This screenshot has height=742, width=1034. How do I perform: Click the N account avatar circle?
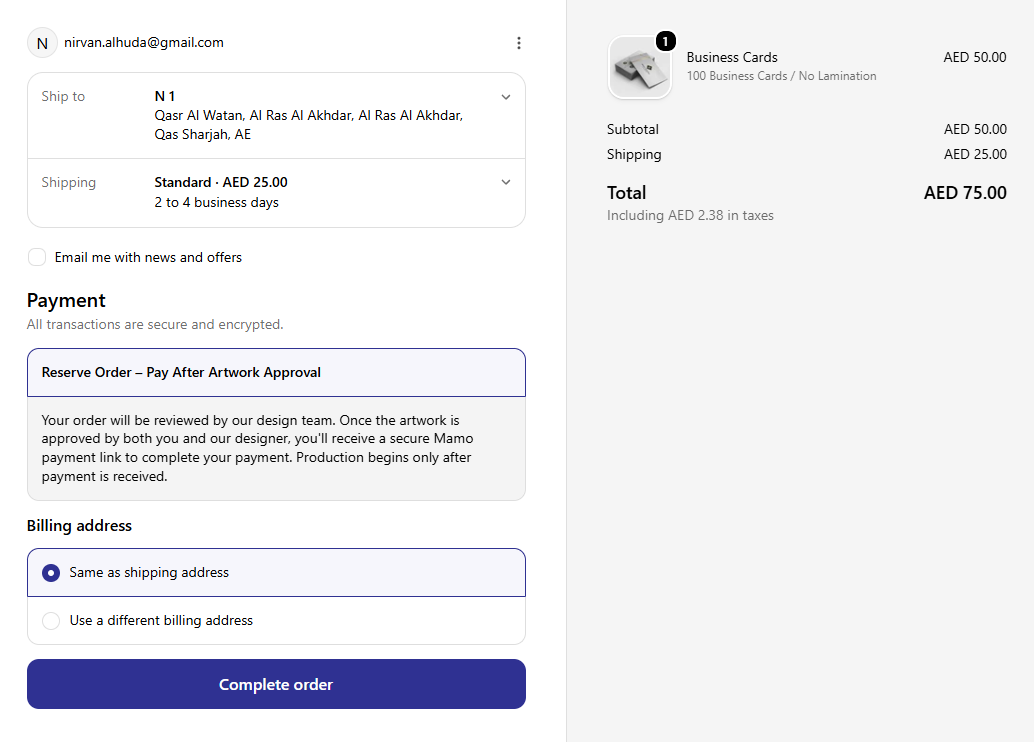(x=42, y=43)
